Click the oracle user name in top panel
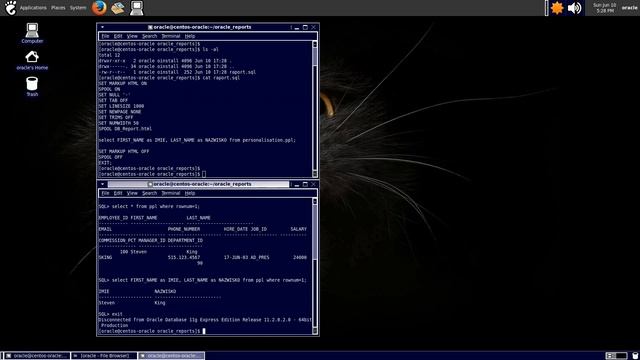The width and height of the screenshot is (640, 360). [629, 8]
